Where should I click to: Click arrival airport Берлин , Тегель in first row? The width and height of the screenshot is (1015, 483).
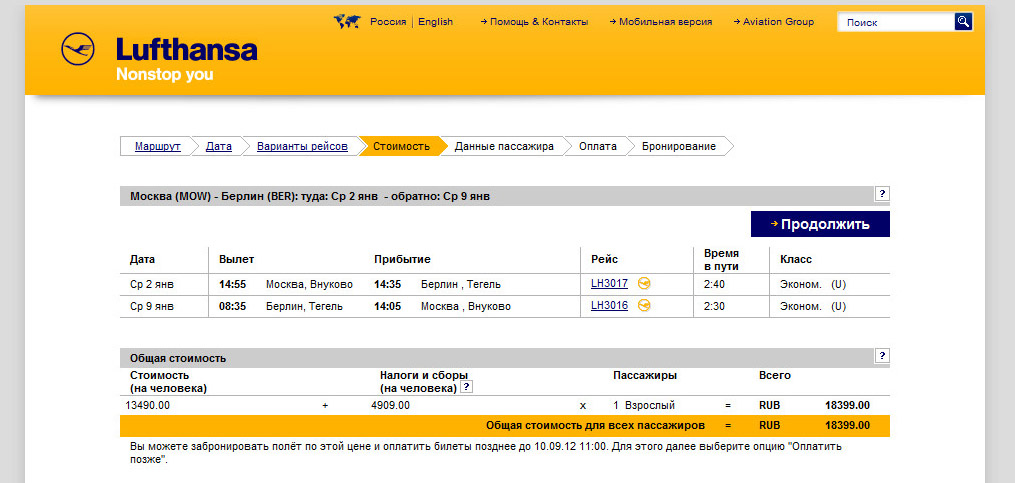(460, 284)
